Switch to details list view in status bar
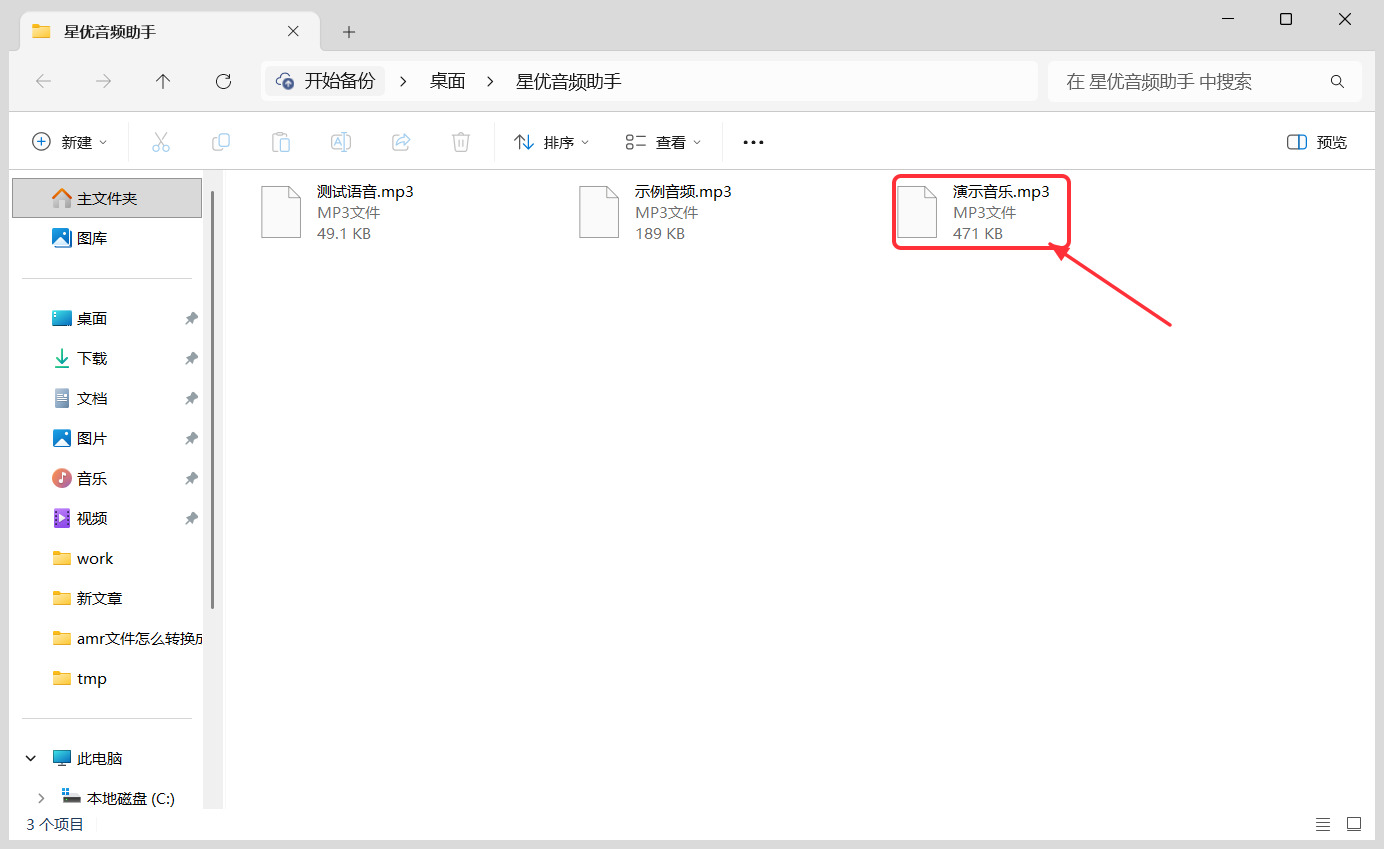Image resolution: width=1384 pixels, height=849 pixels. tap(1323, 825)
